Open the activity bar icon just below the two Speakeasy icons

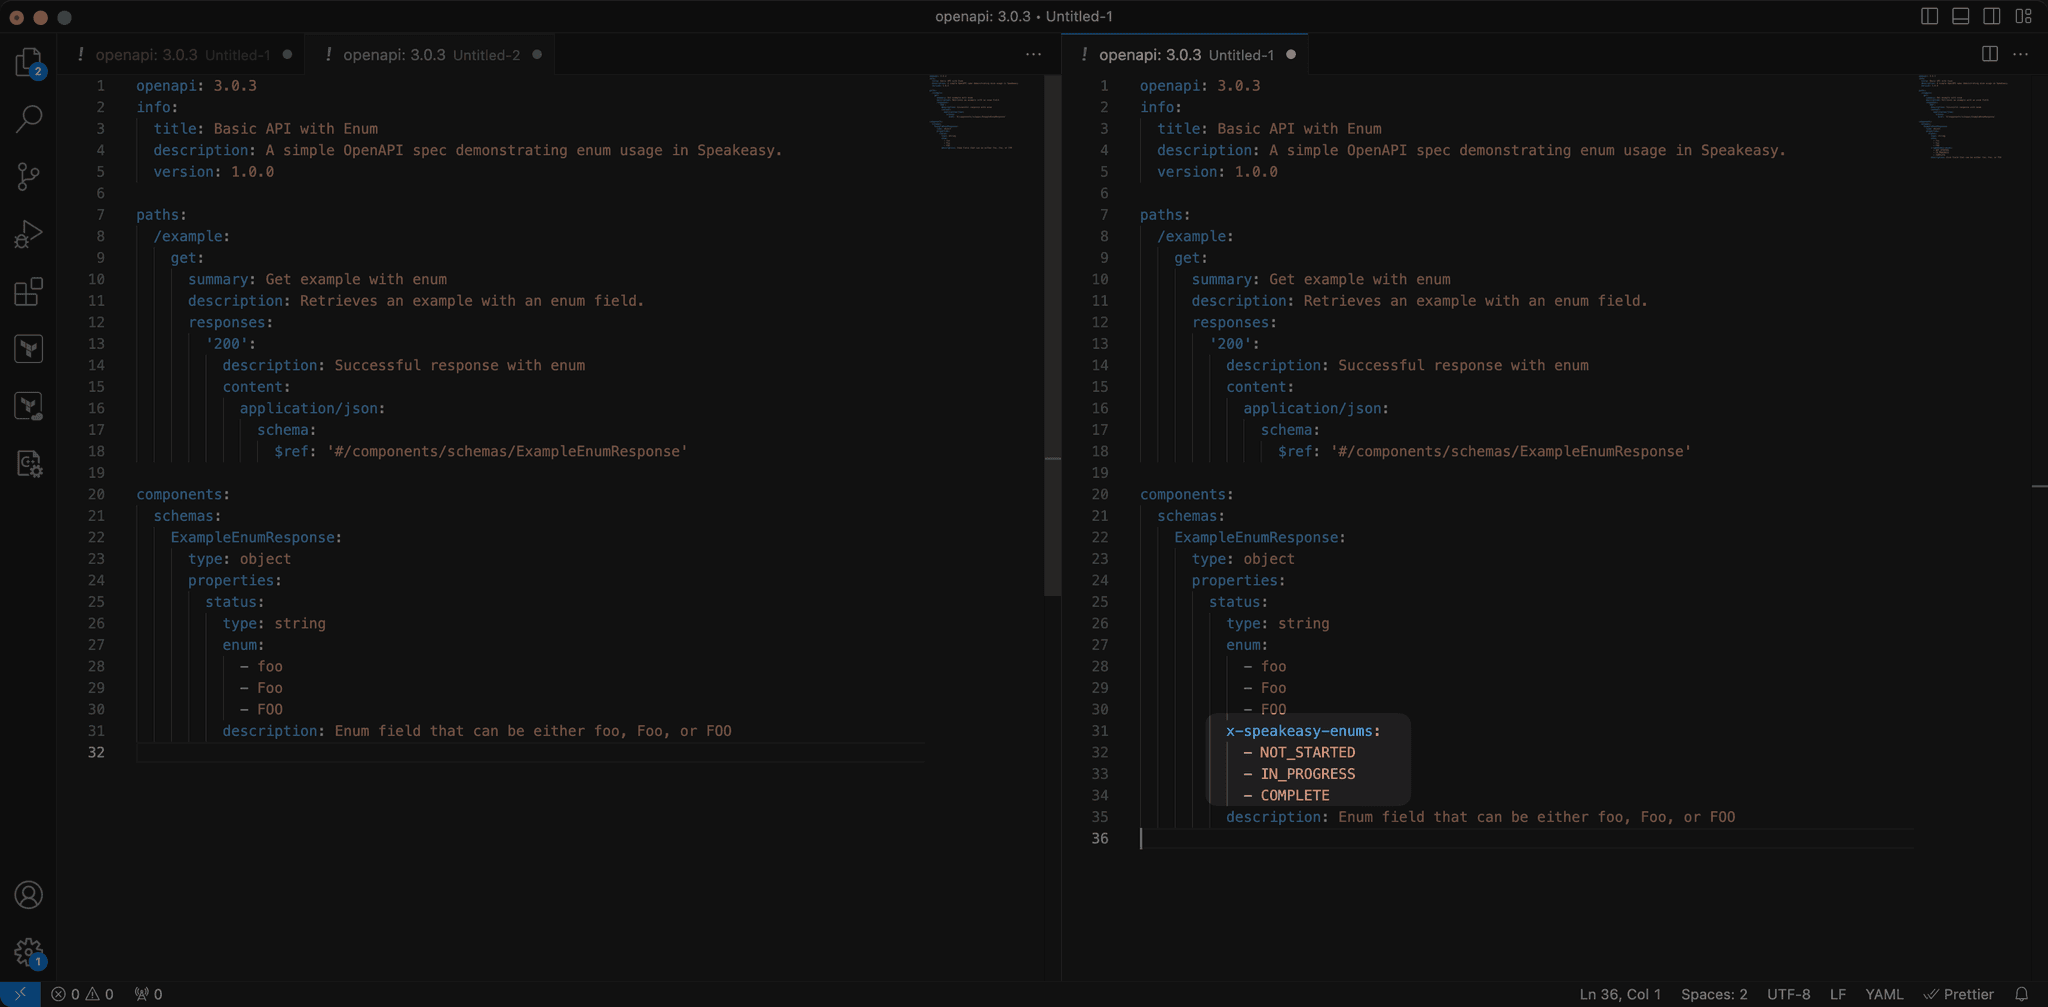[x=28, y=463]
